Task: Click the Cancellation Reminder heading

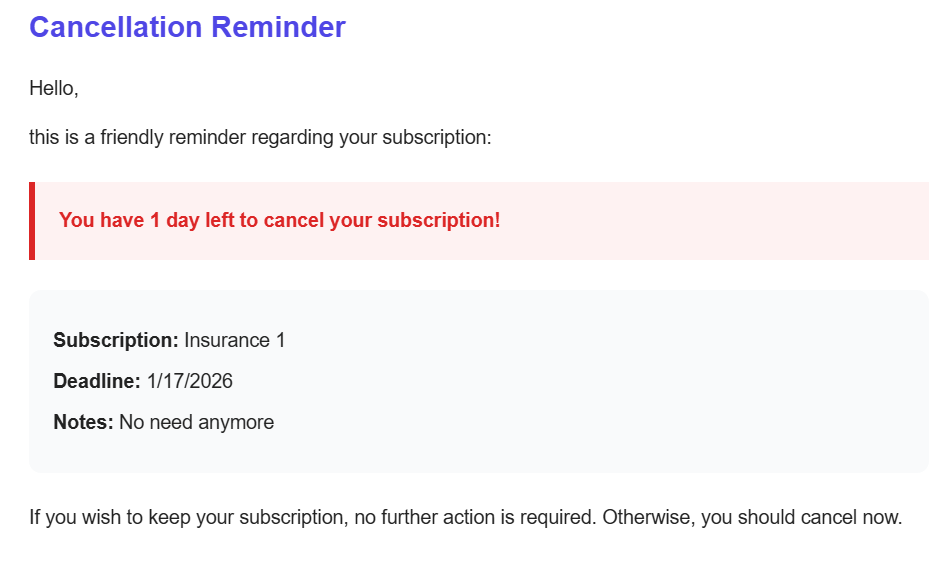Action: (x=187, y=27)
